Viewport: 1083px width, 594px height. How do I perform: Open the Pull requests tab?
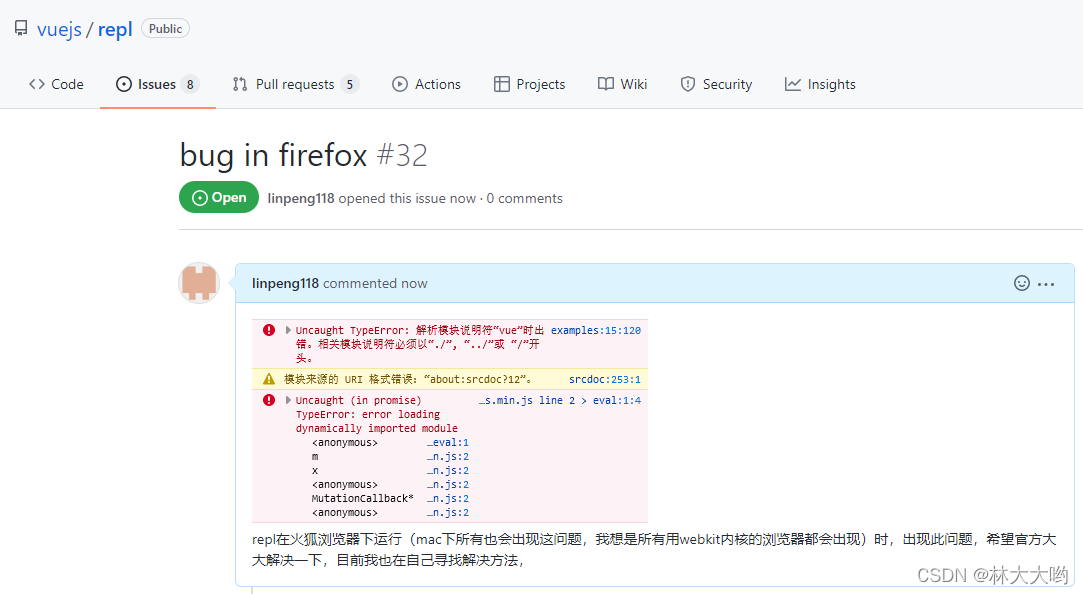(296, 84)
